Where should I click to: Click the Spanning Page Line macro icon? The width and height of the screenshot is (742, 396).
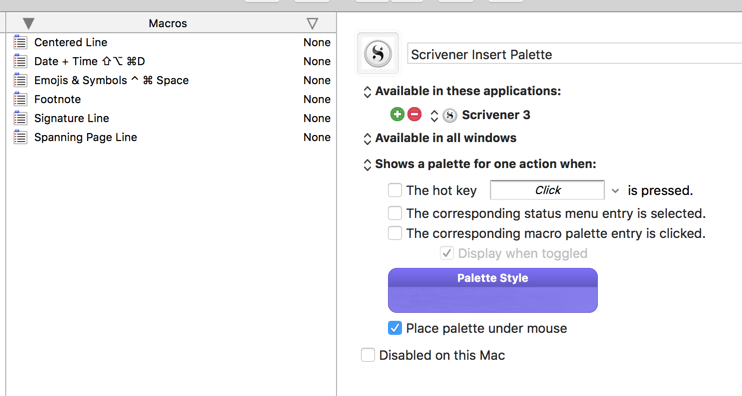[x=20, y=137]
